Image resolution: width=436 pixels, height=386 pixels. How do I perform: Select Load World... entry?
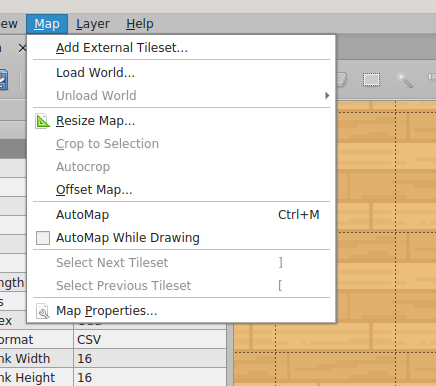click(x=181, y=73)
